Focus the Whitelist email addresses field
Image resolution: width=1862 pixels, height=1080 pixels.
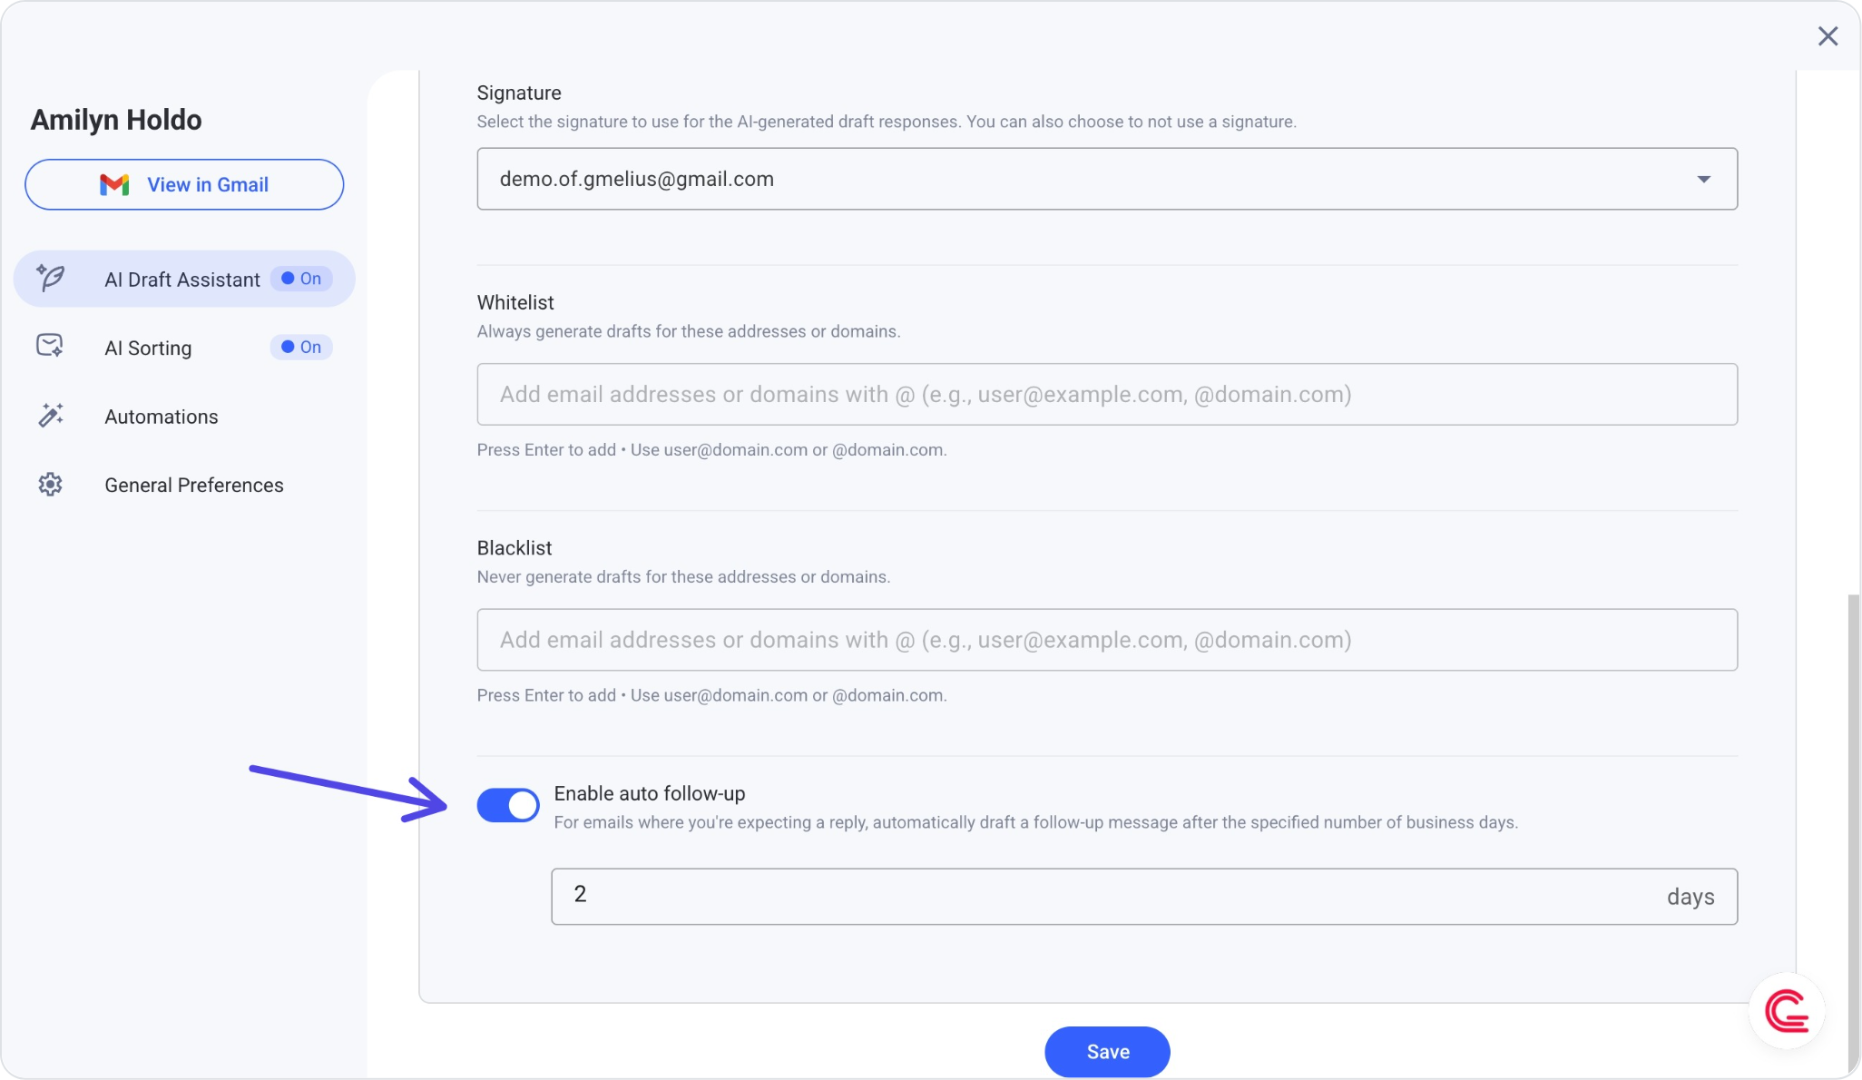(x=1107, y=394)
